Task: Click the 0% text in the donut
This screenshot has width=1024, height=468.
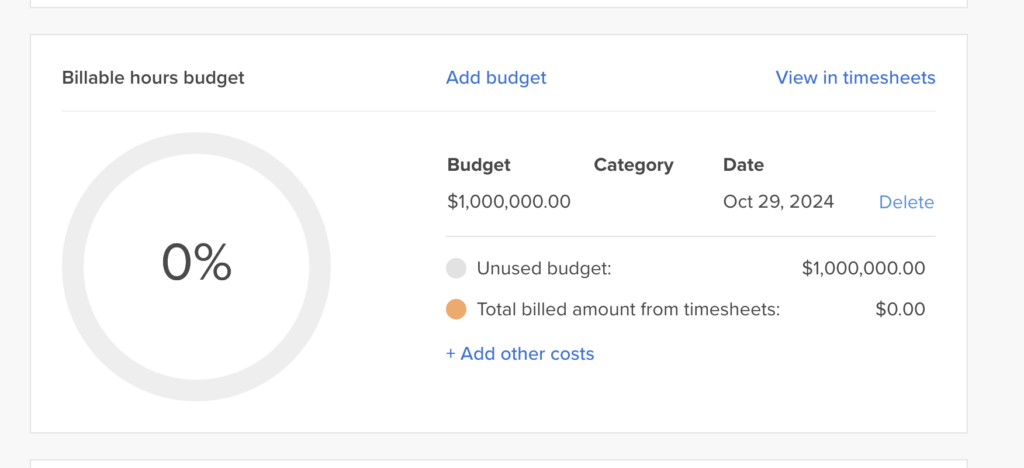Action: [x=197, y=262]
